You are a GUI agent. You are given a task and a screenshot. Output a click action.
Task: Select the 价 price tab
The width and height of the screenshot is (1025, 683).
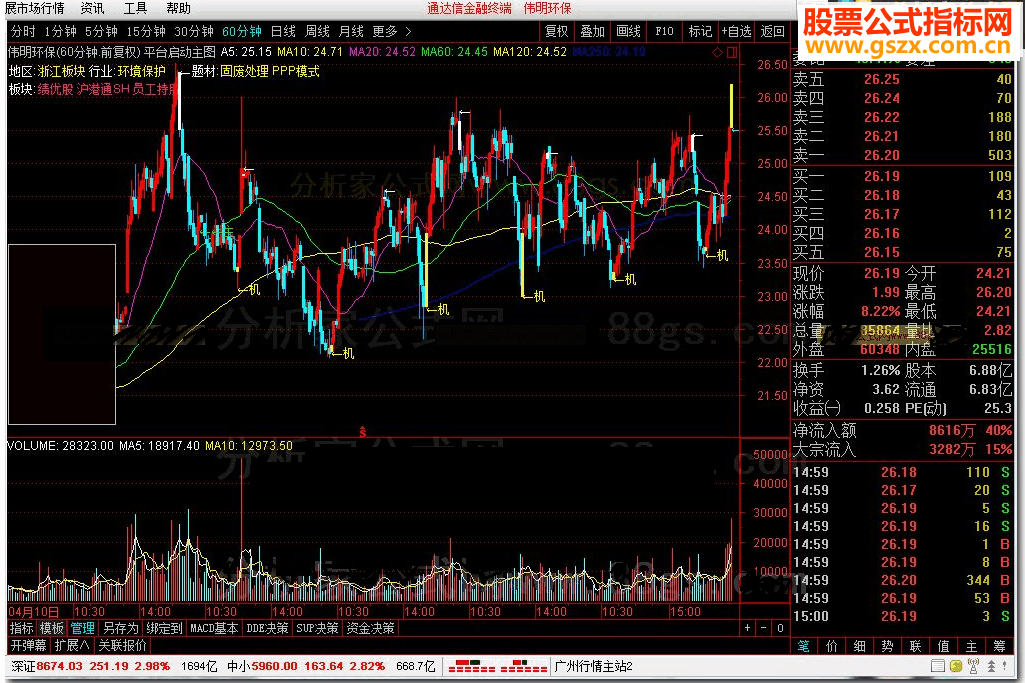[x=832, y=646]
